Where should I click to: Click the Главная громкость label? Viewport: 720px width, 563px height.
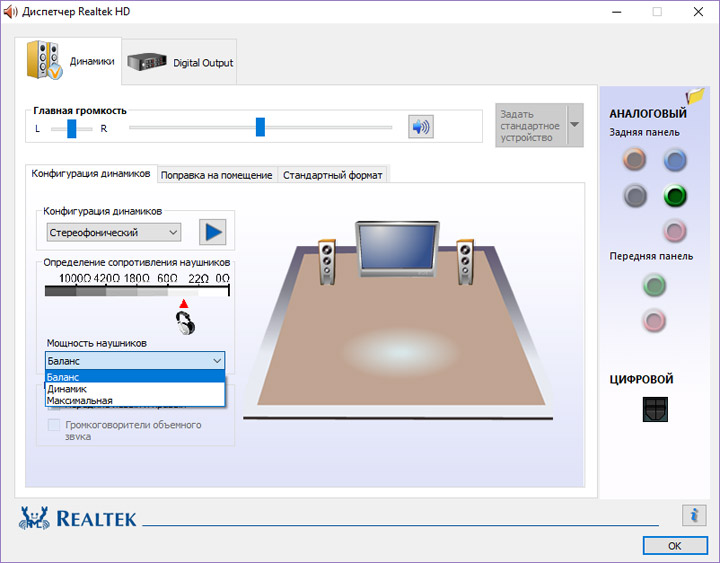80,111
